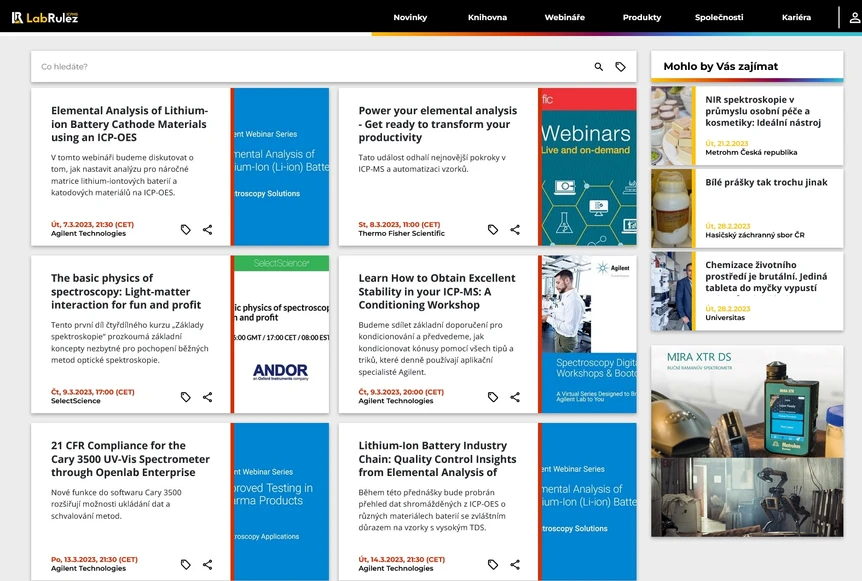The image size is (862, 581).
Task: Share the Lithium-ion Battery Cathode Materials webinar
Action: tap(207, 230)
